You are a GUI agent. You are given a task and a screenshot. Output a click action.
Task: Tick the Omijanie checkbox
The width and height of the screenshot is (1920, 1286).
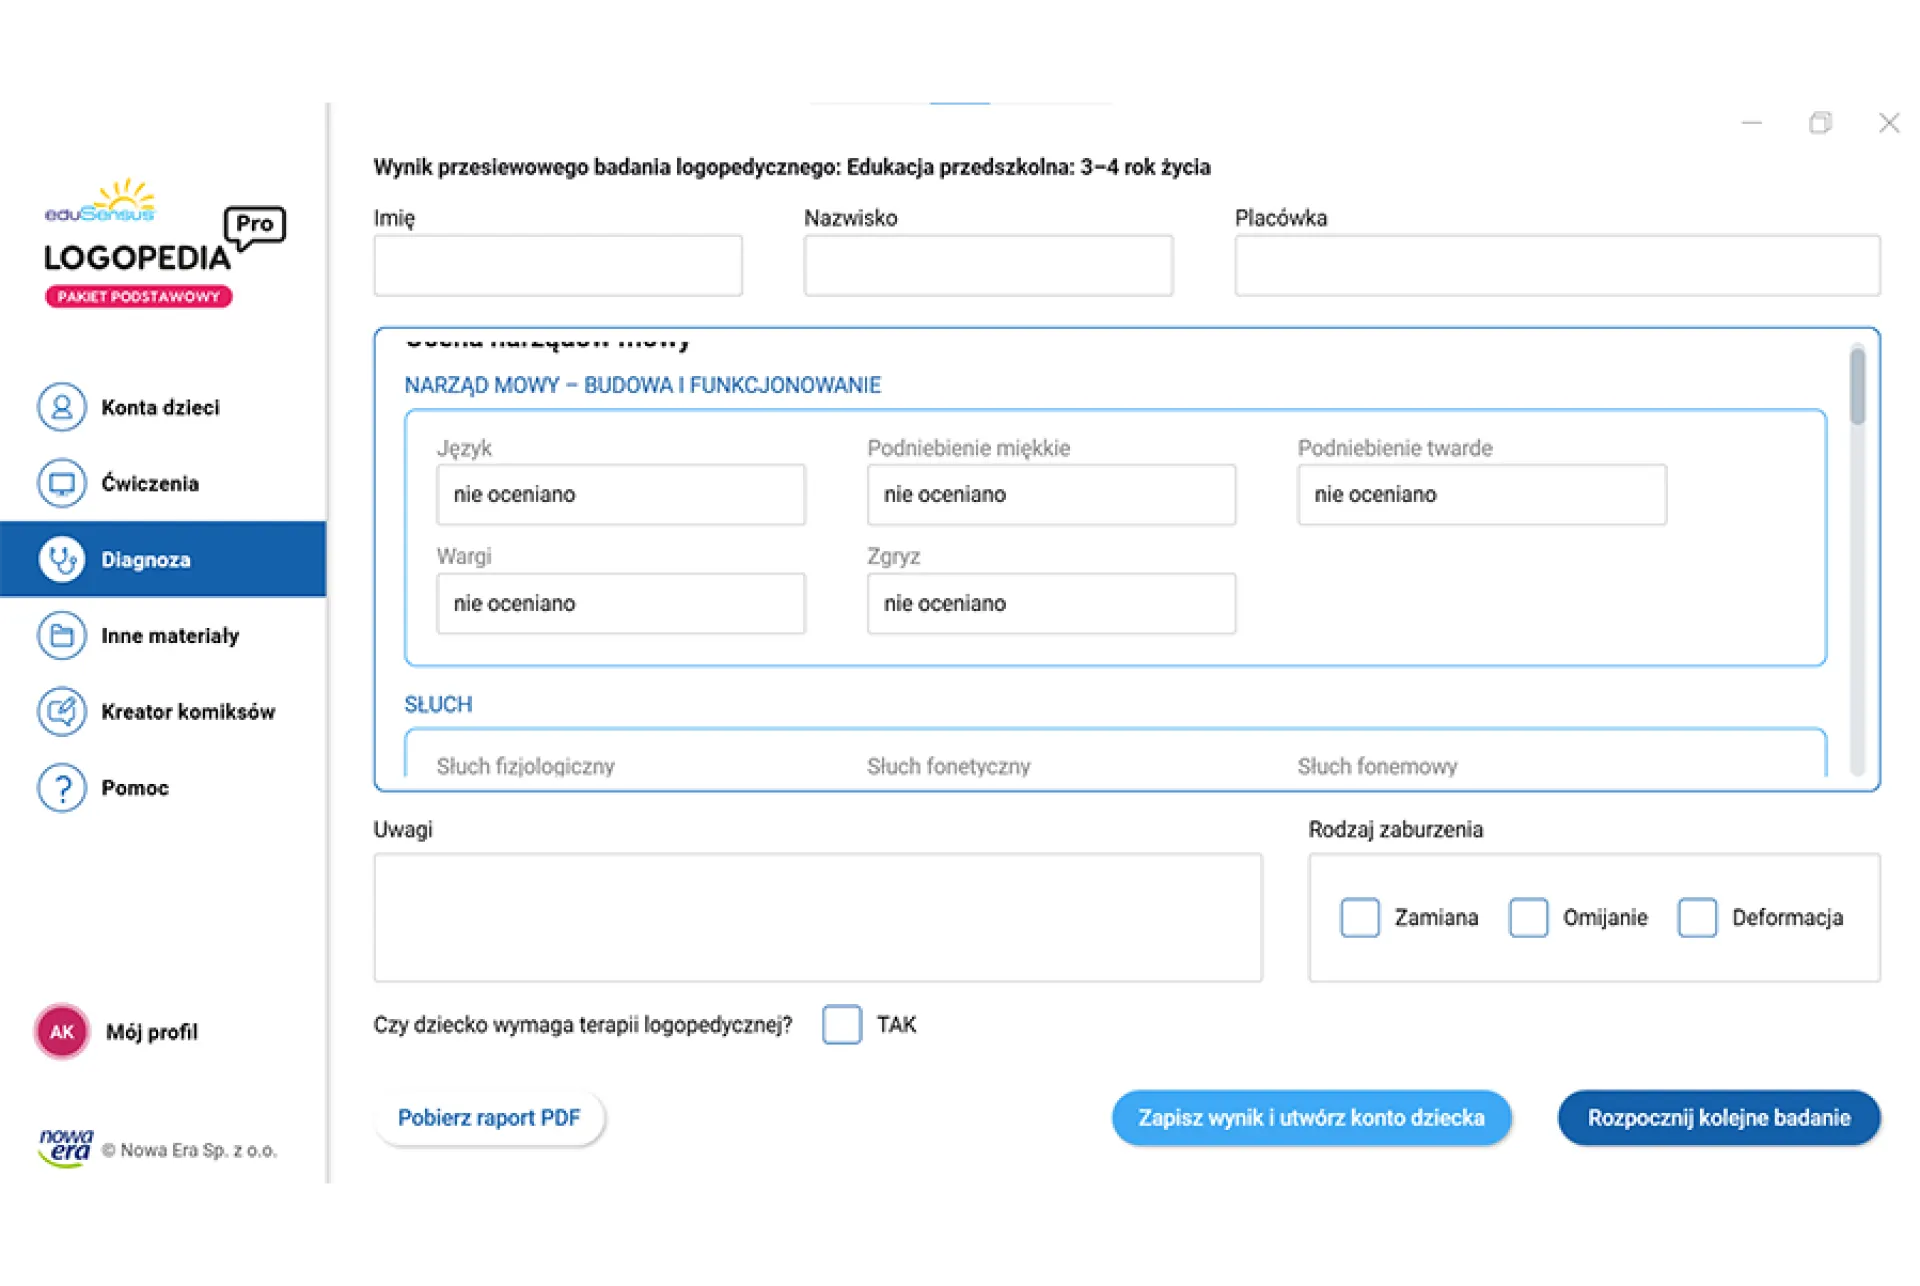(1528, 917)
